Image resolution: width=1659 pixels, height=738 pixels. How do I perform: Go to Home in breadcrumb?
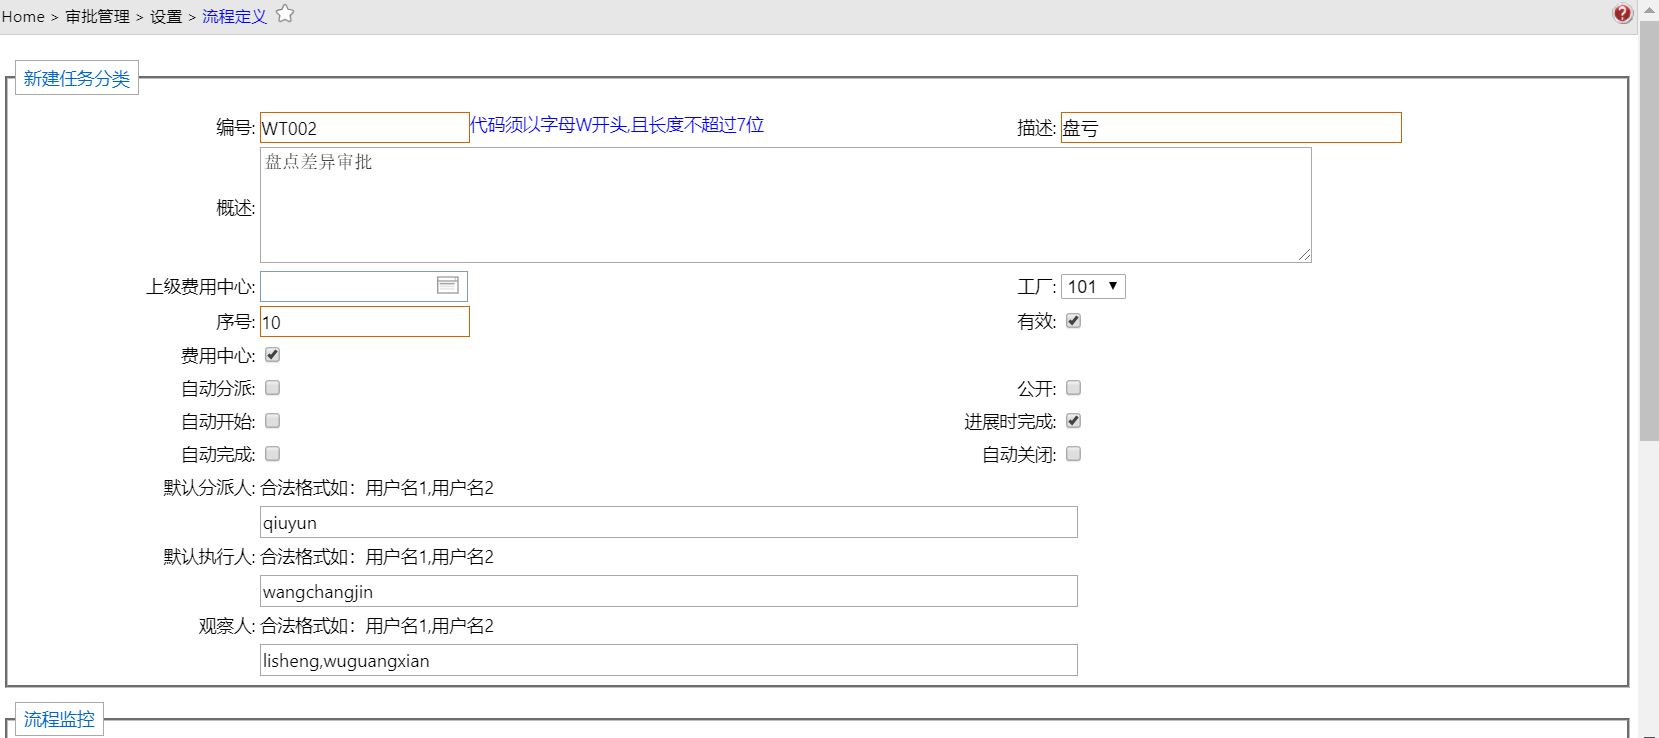(x=23, y=17)
